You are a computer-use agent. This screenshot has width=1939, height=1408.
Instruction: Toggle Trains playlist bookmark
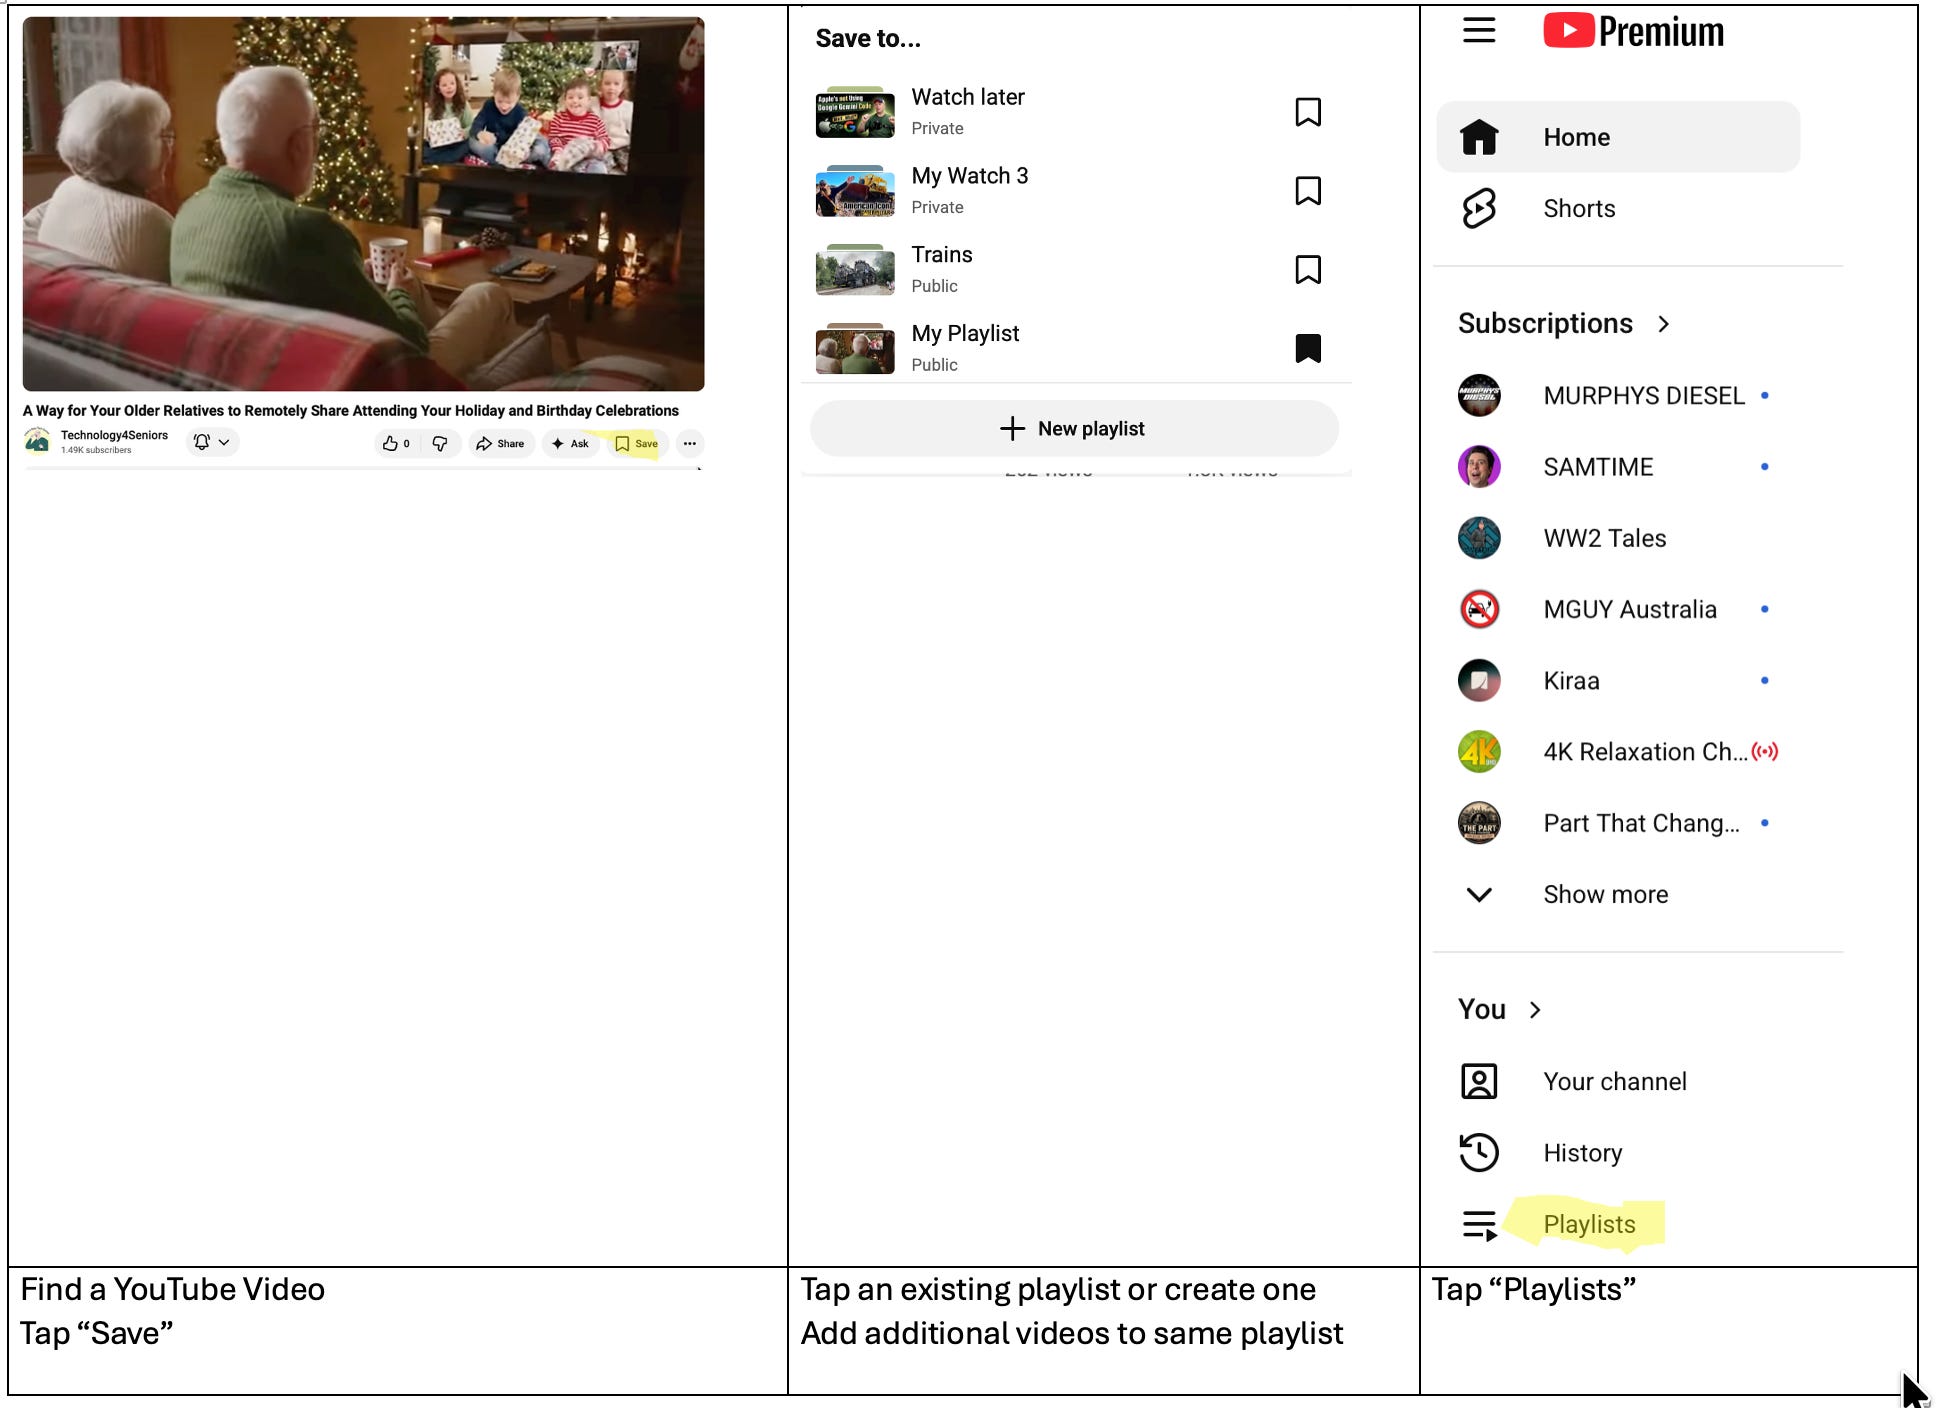click(x=1308, y=270)
